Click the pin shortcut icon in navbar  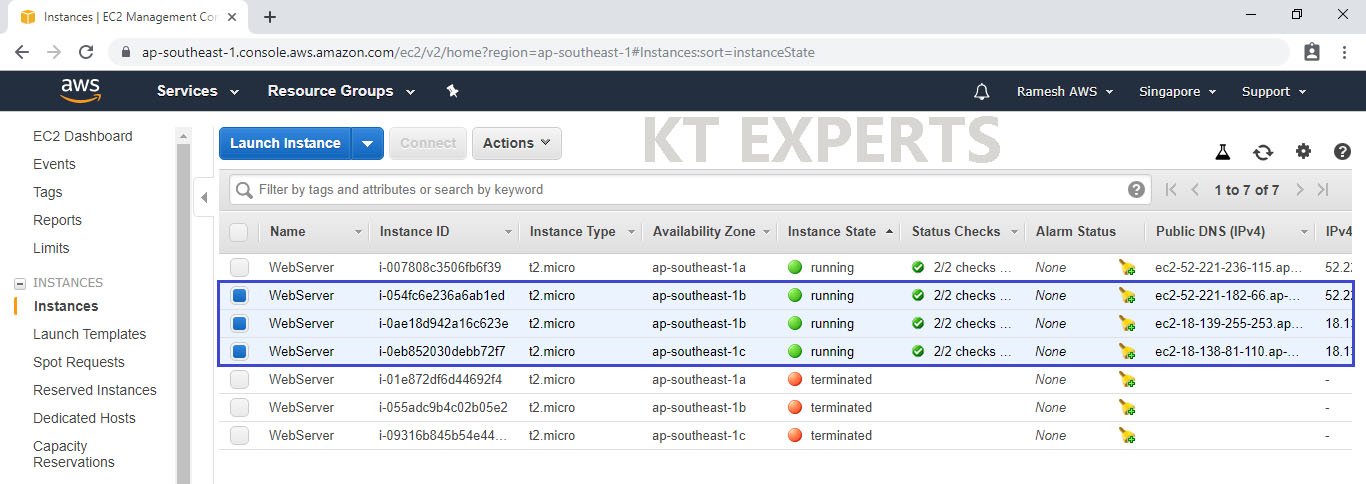(x=452, y=91)
